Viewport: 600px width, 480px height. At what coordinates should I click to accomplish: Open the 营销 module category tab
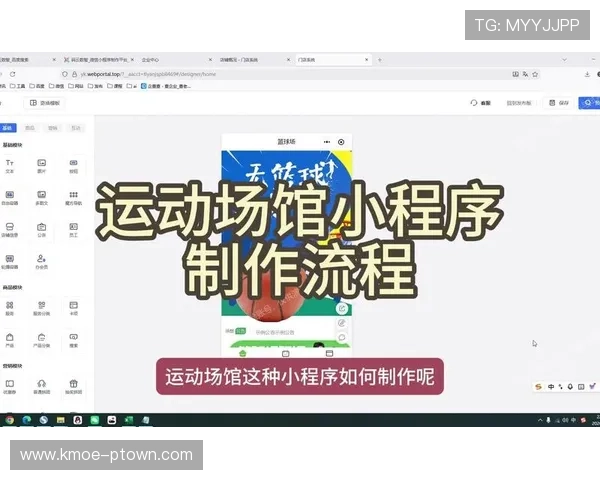coord(53,128)
